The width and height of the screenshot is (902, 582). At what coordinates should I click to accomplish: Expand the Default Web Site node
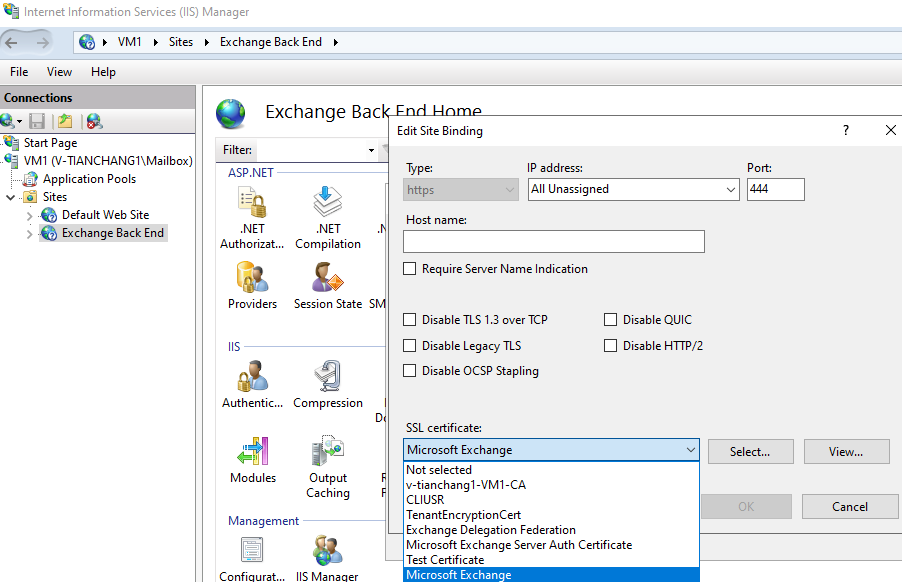point(29,216)
